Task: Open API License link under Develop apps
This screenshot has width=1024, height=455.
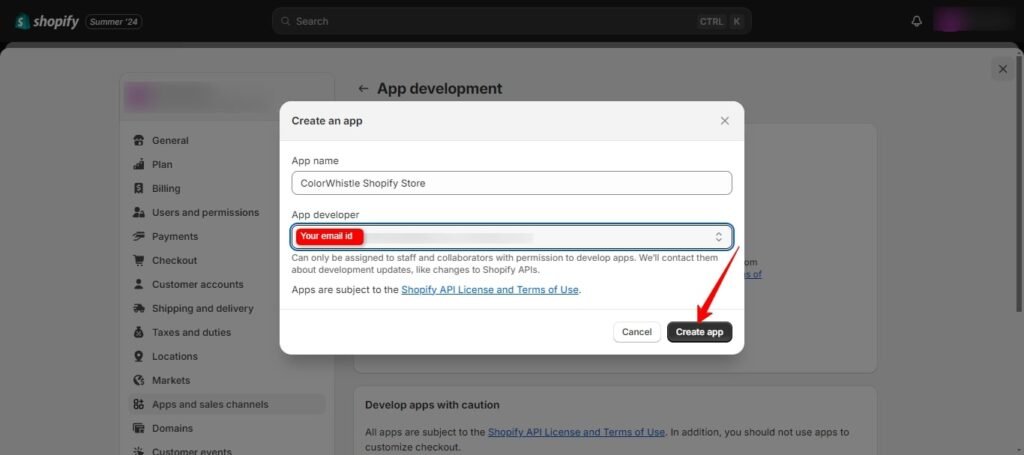Action: [x=576, y=431]
